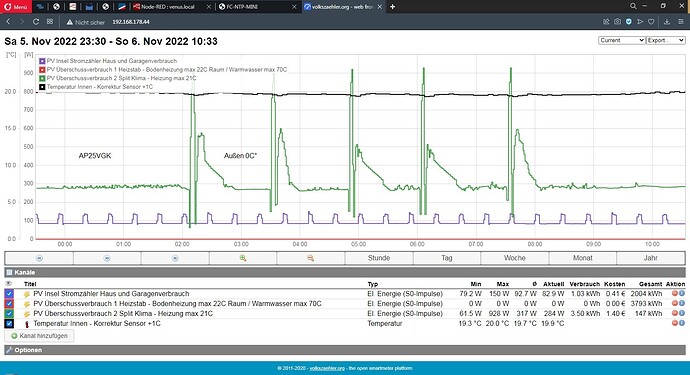690x375 pixels.
Task: Click the Woche time range button
Action: click(514, 258)
